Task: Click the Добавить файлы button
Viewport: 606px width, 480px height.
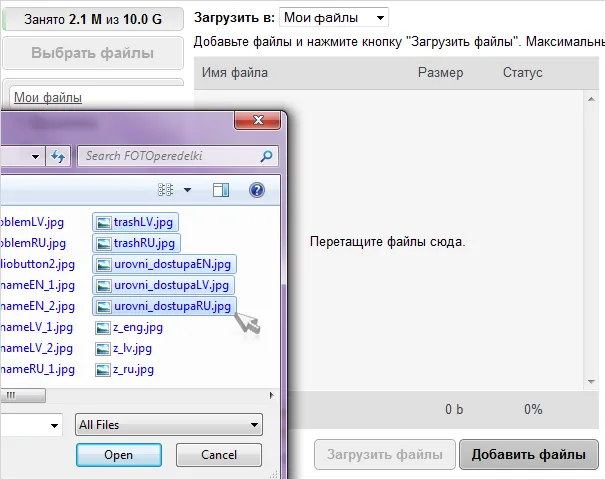Action: pyautogui.click(x=529, y=454)
